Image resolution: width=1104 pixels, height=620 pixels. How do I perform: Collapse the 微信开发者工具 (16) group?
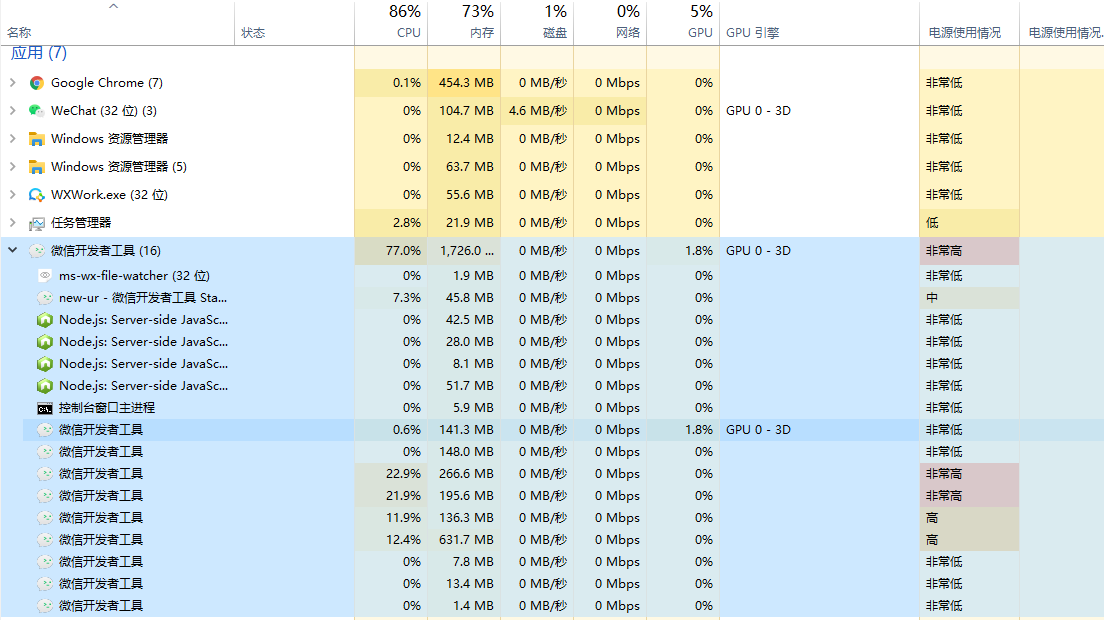[x=13, y=251]
